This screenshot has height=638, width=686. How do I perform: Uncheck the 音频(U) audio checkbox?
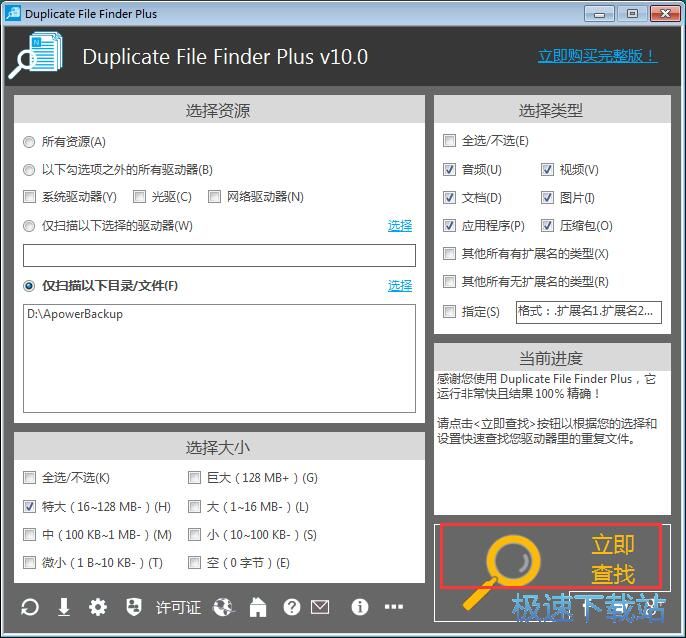(x=450, y=170)
